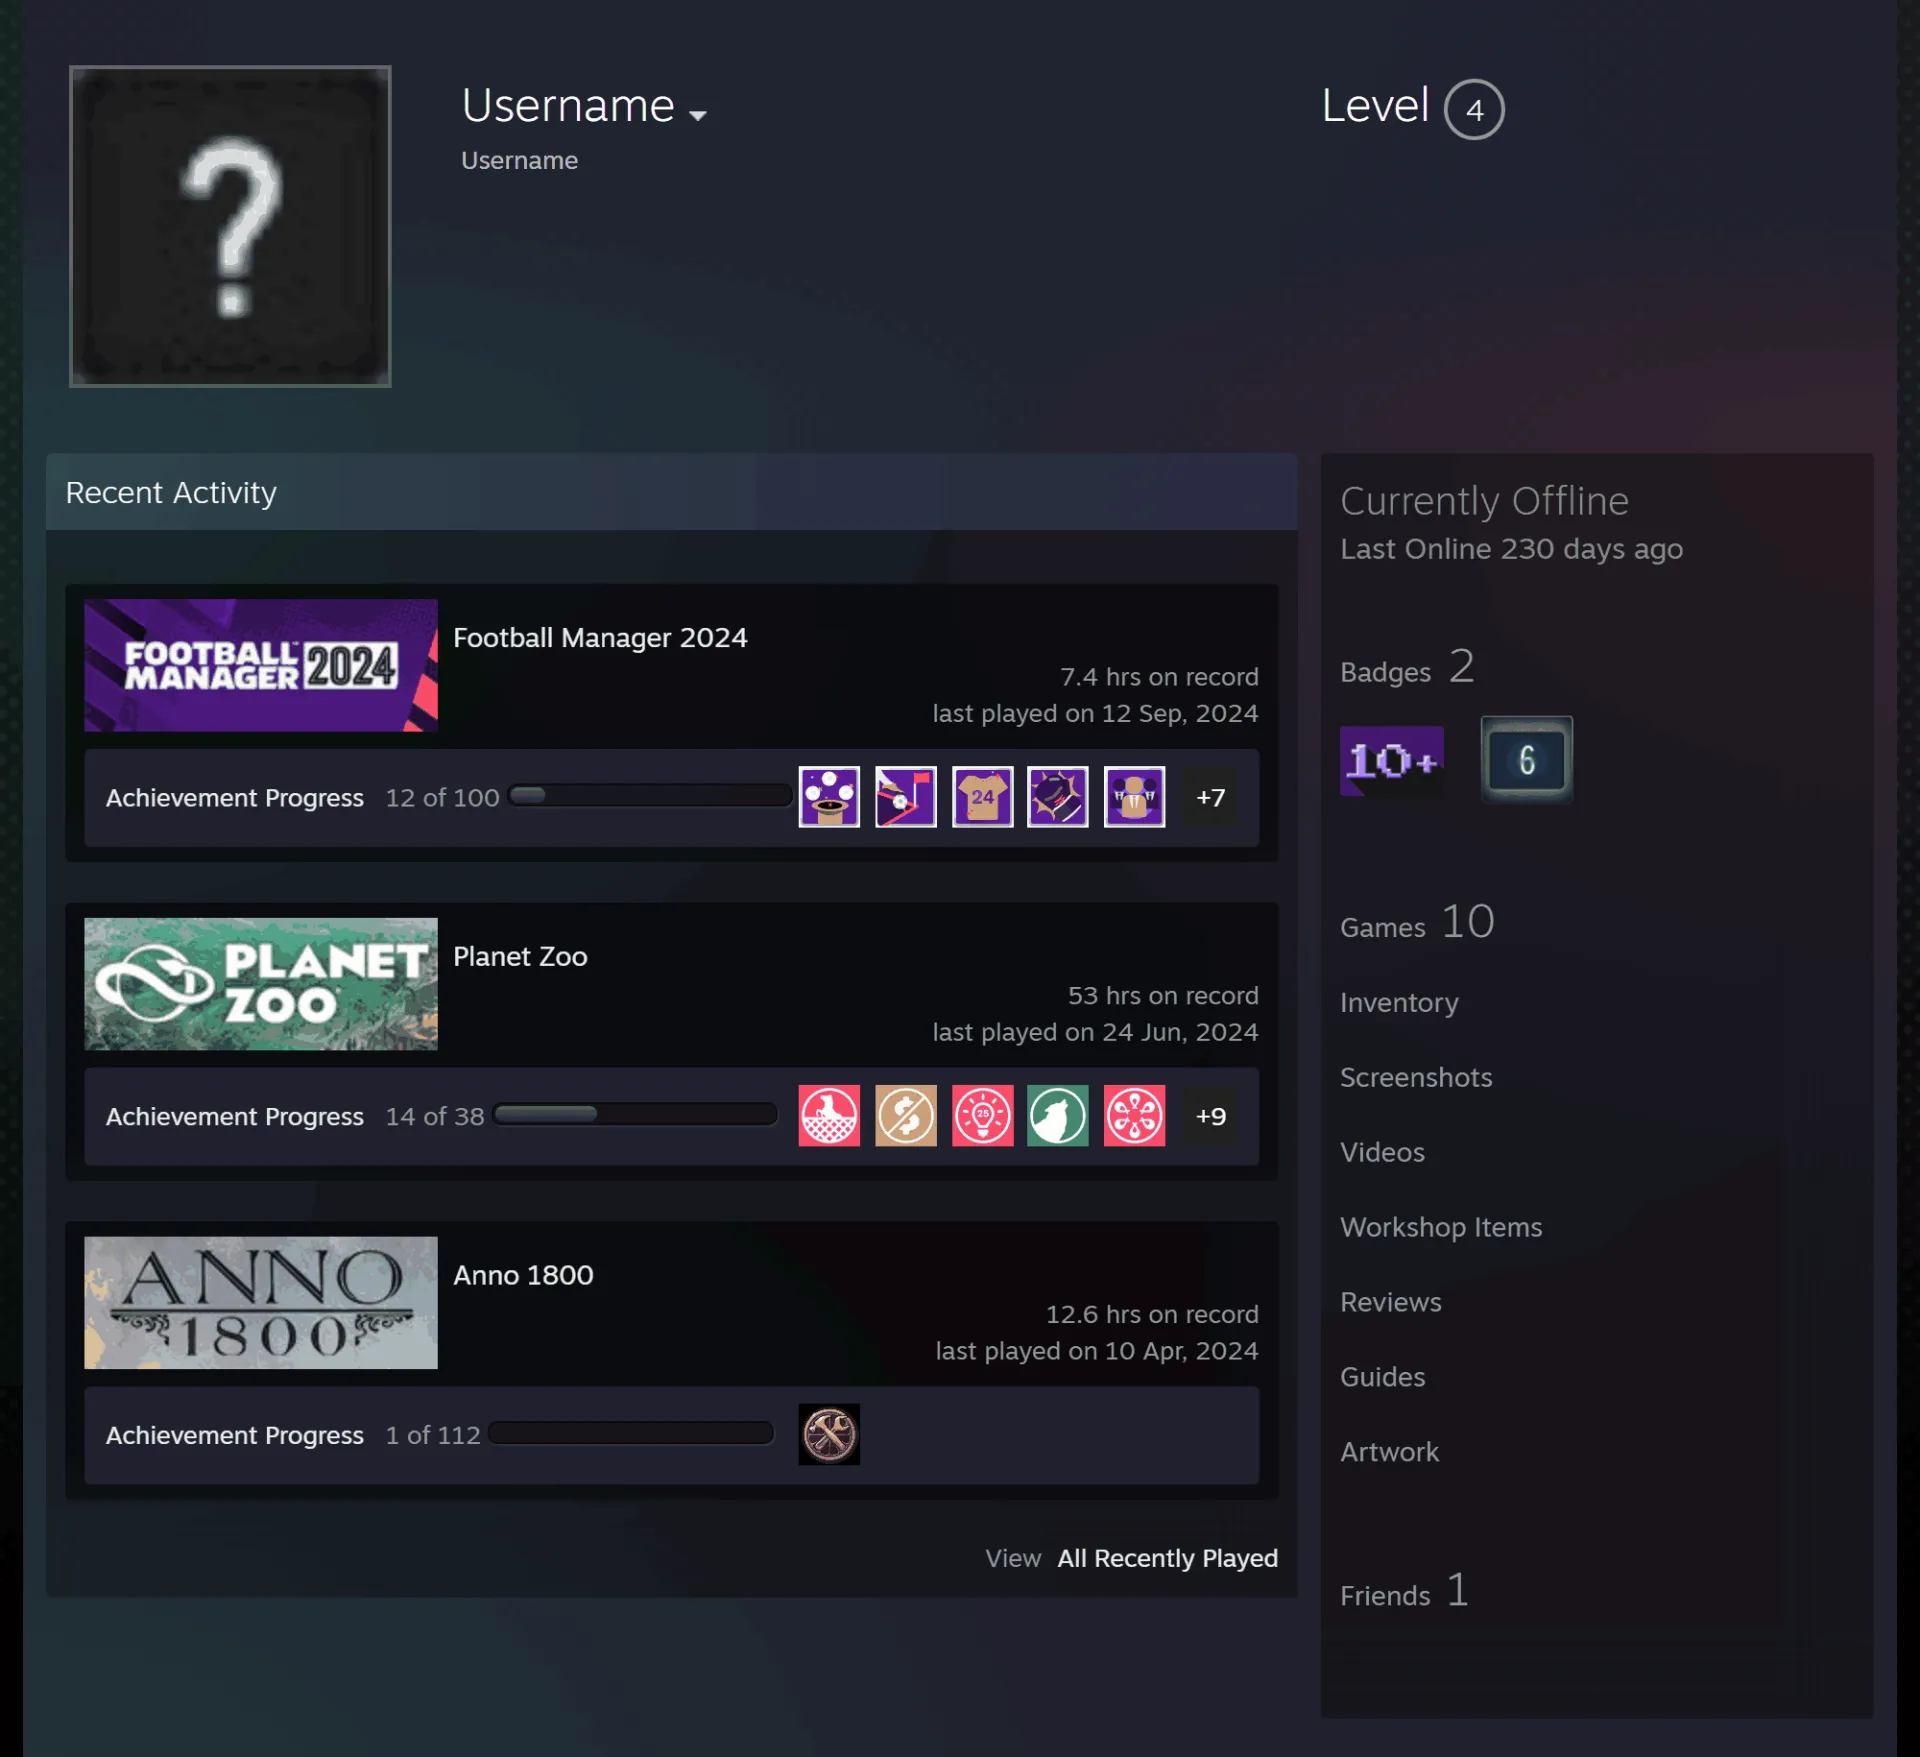This screenshot has width=1920, height=1757.
Task: Go to Inventory
Action: pos(1399,1002)
